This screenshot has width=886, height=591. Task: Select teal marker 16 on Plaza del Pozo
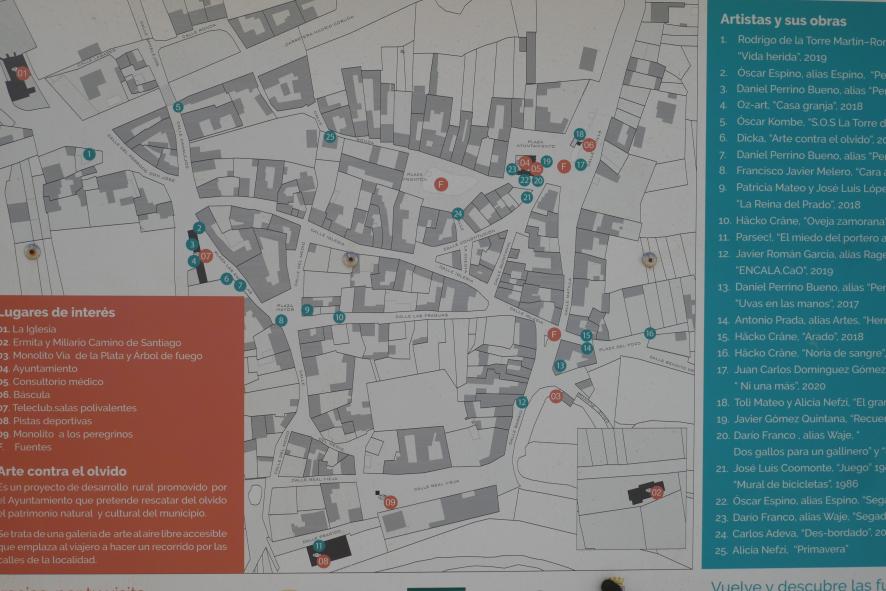[650, 333]
